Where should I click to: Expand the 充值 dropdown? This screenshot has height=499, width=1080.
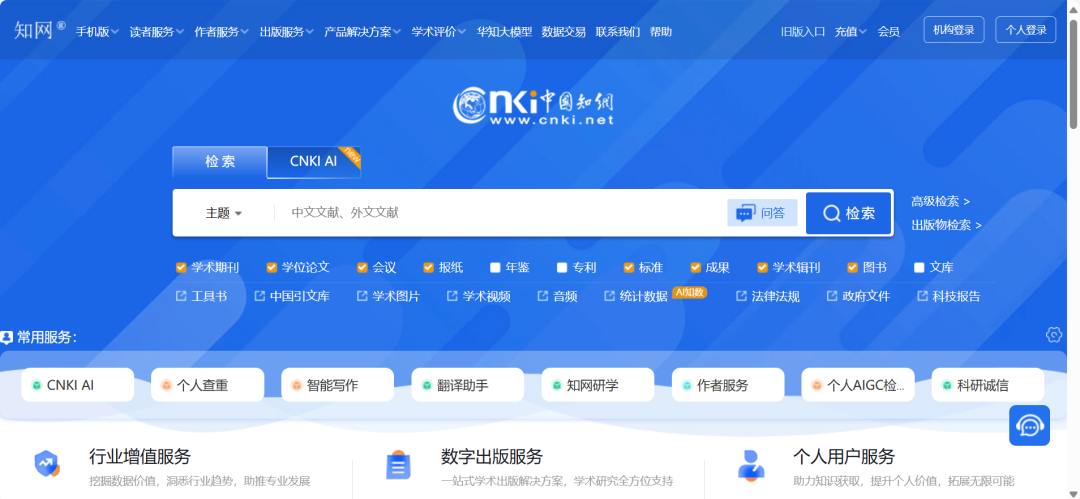[x=851, y=32]
